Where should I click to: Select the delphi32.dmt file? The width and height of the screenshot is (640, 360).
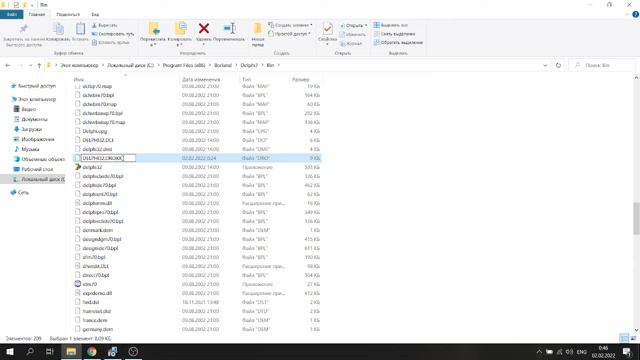point(97,149)
